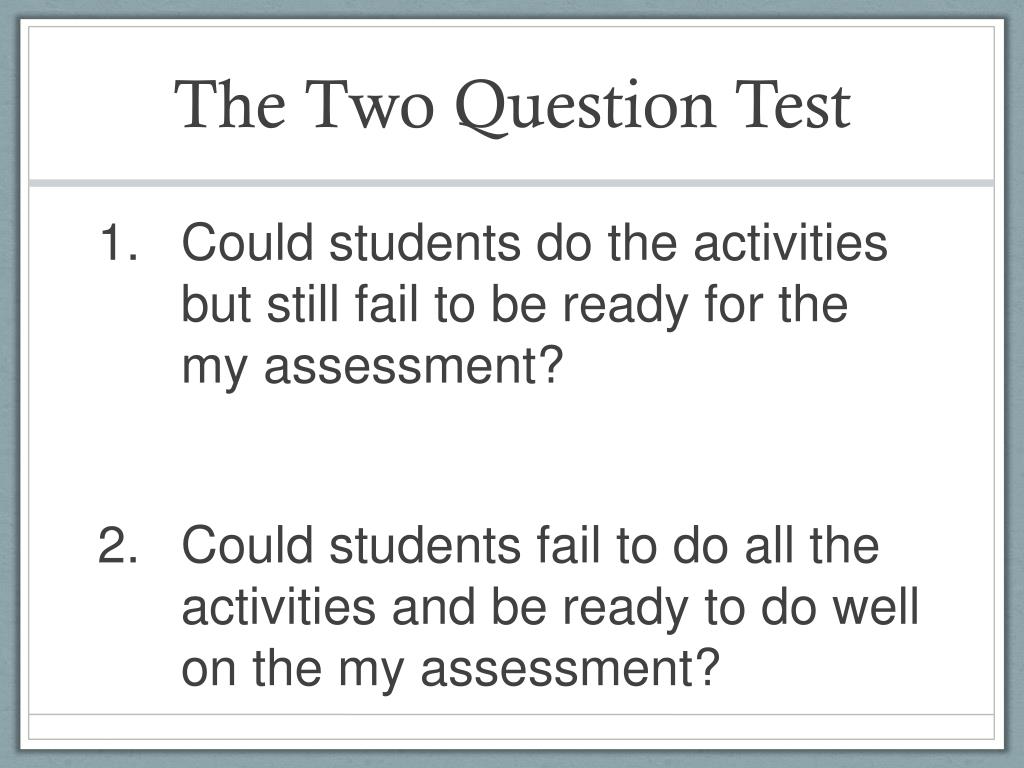Click the line "but still fail to be ready for the"
The width and height of the screenshot is (1024, 768).
pos(515,305)
